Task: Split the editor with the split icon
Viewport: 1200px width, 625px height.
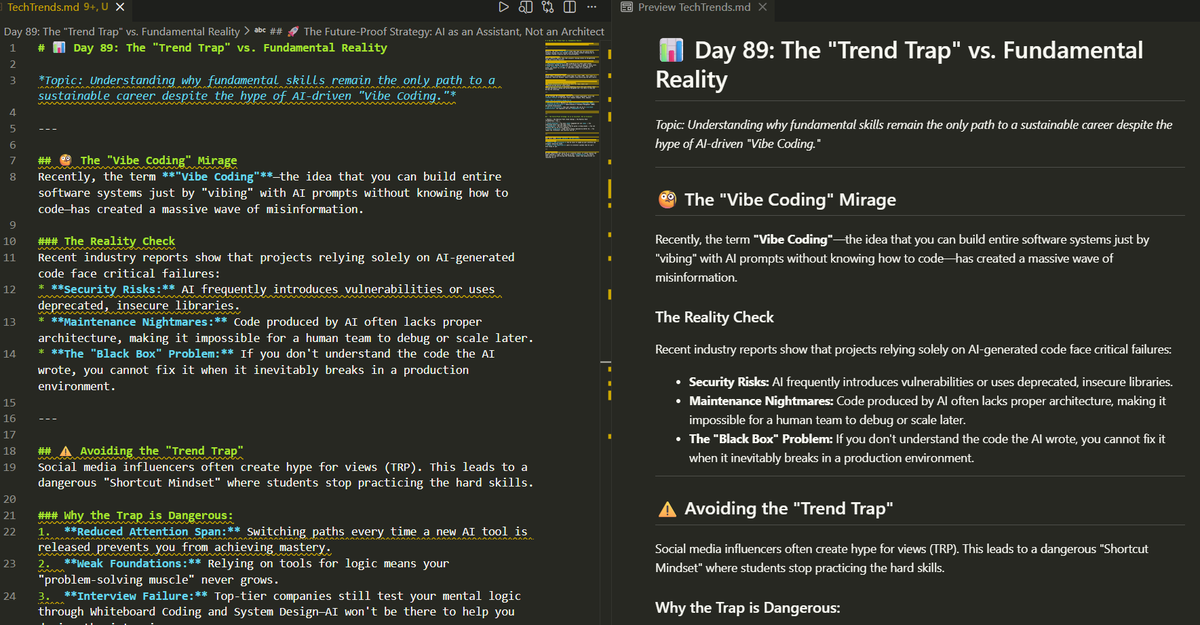Action: [570, 7]
